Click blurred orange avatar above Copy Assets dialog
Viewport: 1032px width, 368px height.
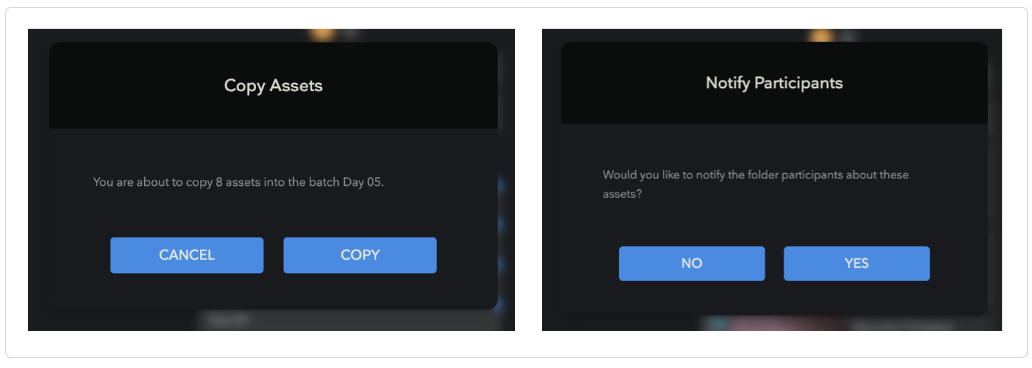click(321, 34)
